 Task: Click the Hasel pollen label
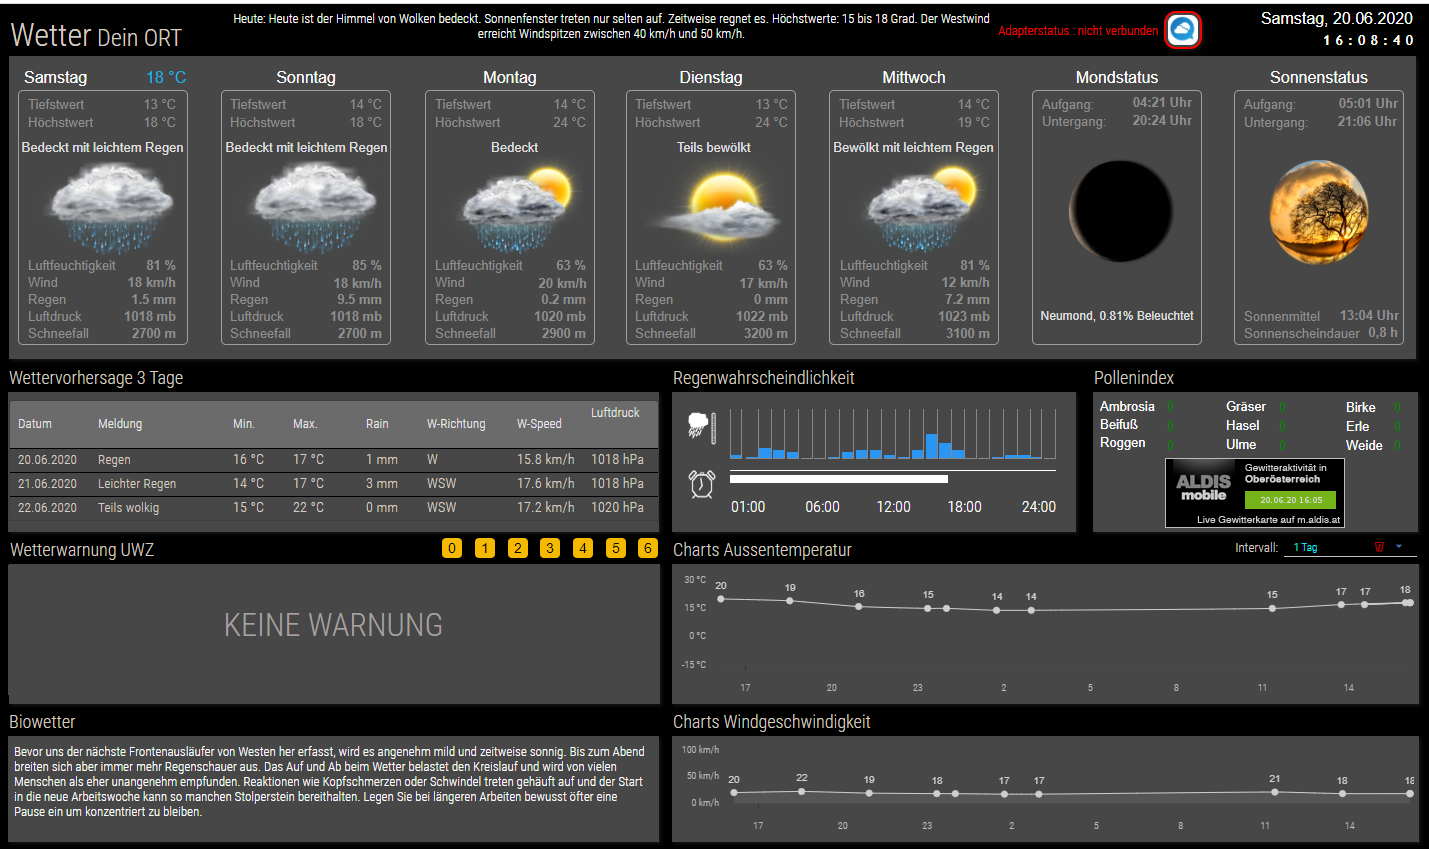point(1242,425)
